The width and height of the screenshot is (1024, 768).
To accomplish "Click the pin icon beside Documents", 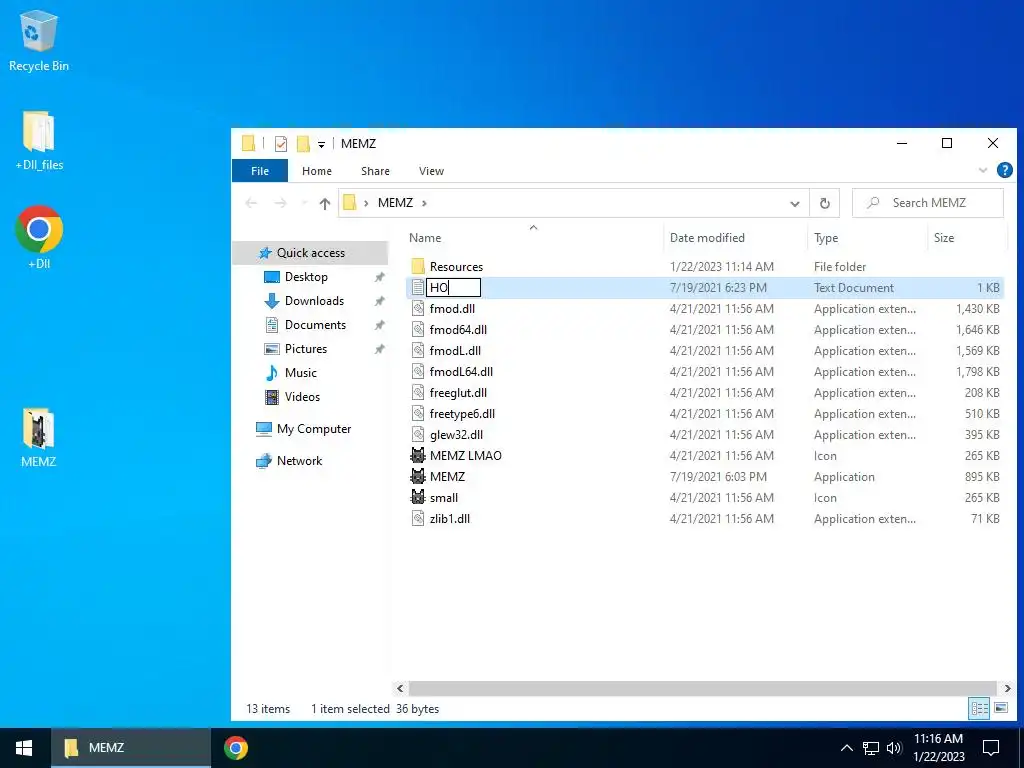I will coord(379,325).
